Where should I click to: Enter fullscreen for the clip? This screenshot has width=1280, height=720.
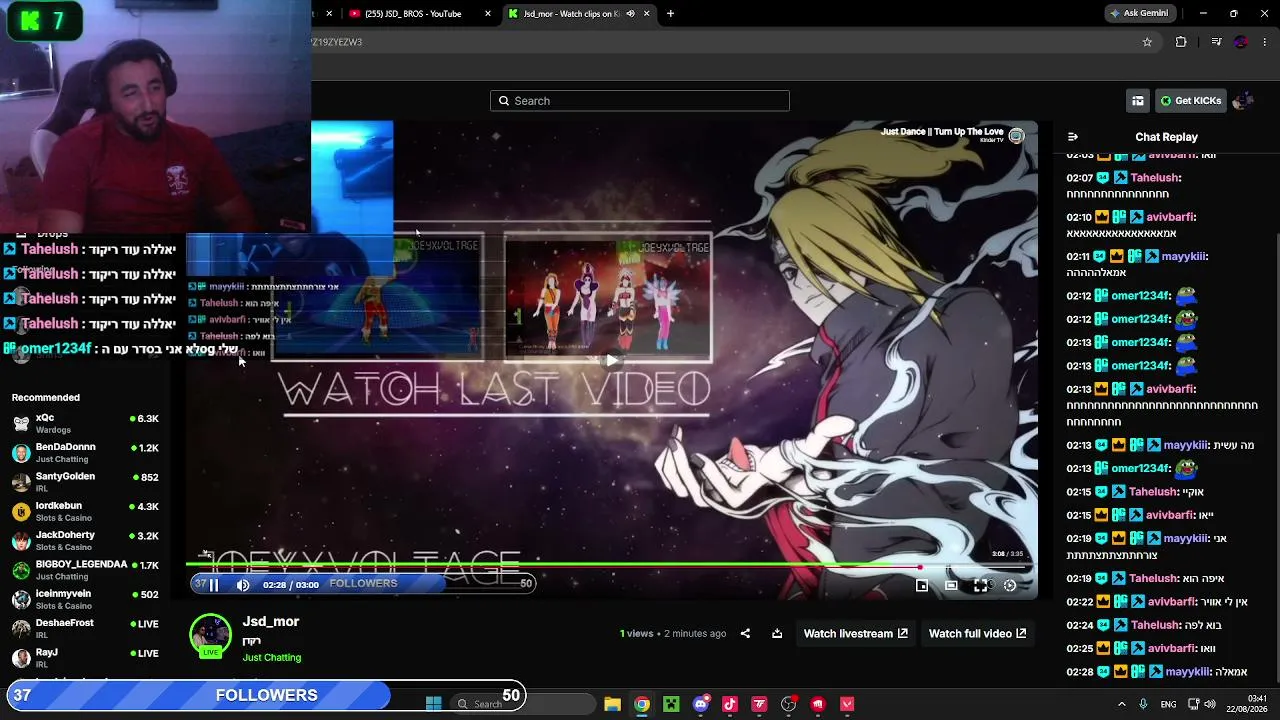click(980, 586)
